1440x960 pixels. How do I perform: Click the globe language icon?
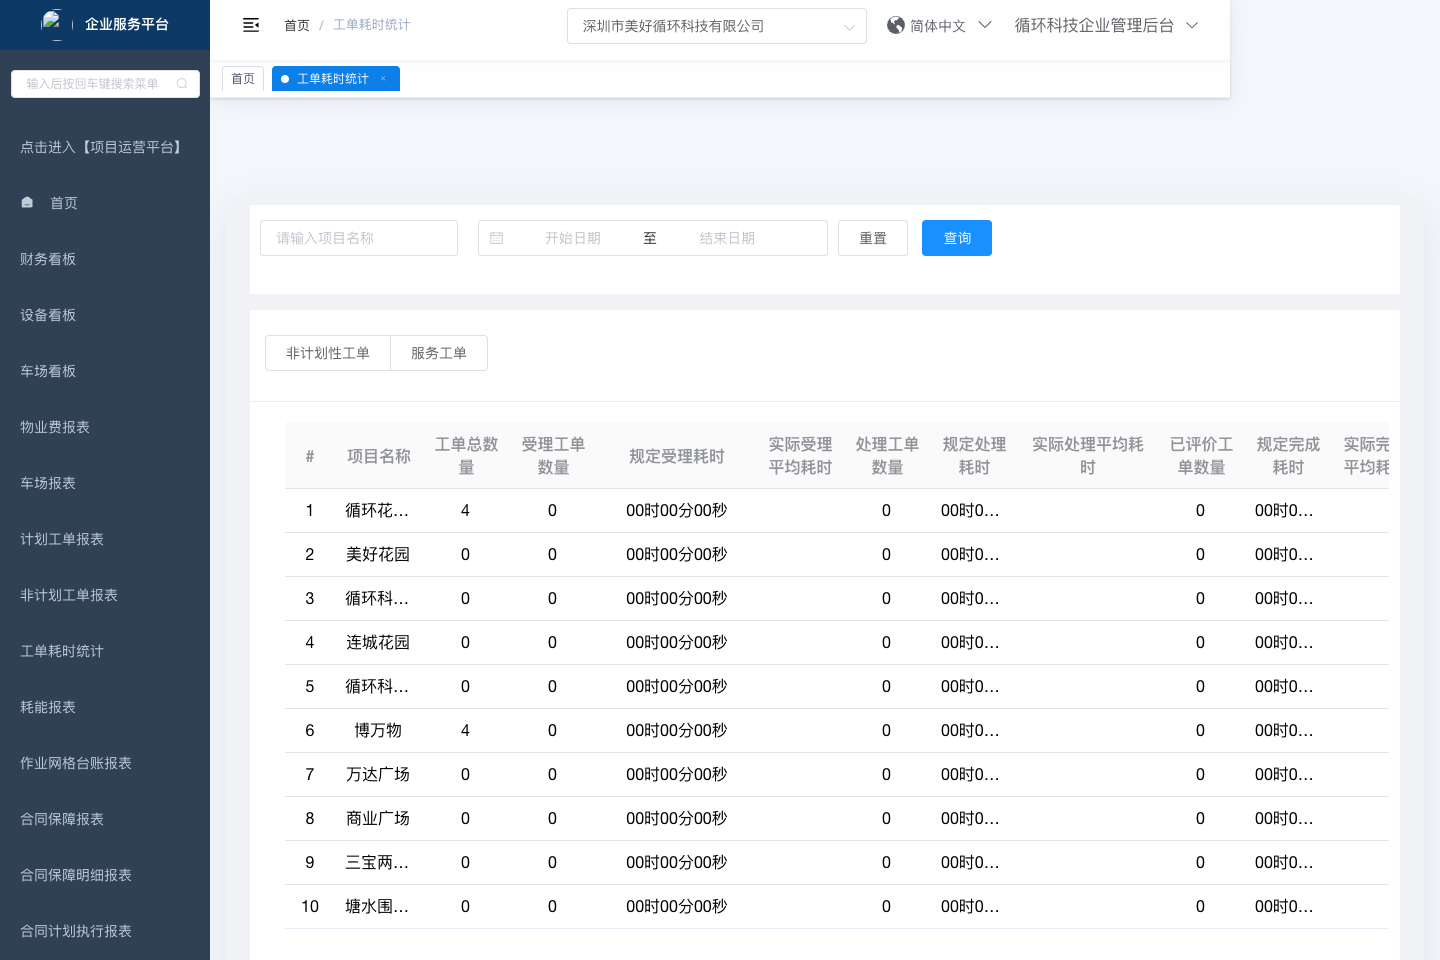pos(896,25)
